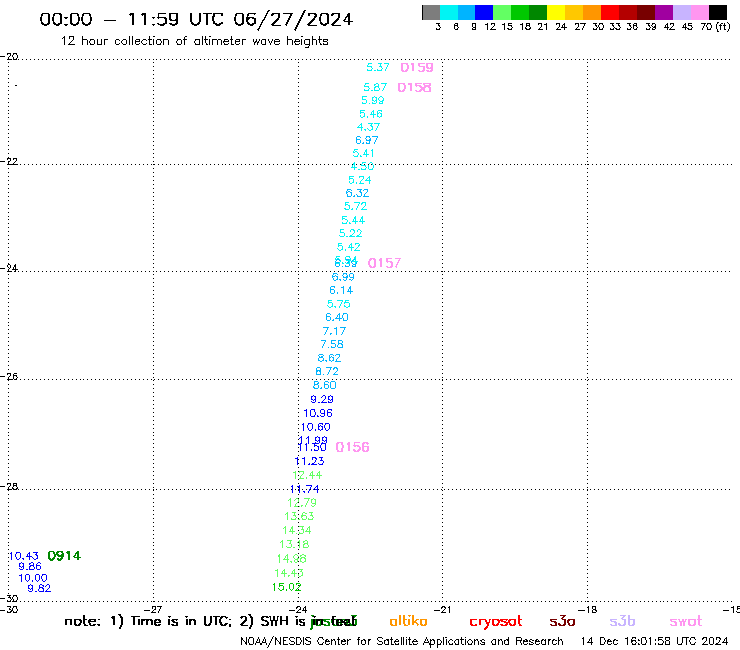Click the value 5.24
The height and width of the screenshot is (650, 740).
pyautogui.click(x=360, y=180)
